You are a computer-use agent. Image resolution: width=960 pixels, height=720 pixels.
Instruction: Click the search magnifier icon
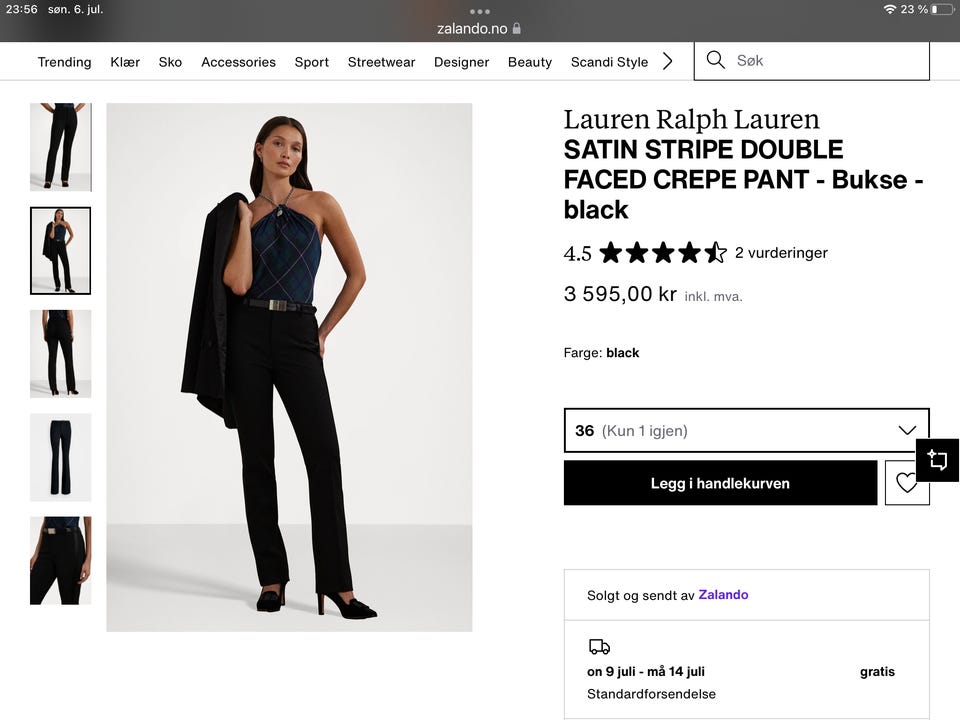pyautogui.click(x=715, y=60)
